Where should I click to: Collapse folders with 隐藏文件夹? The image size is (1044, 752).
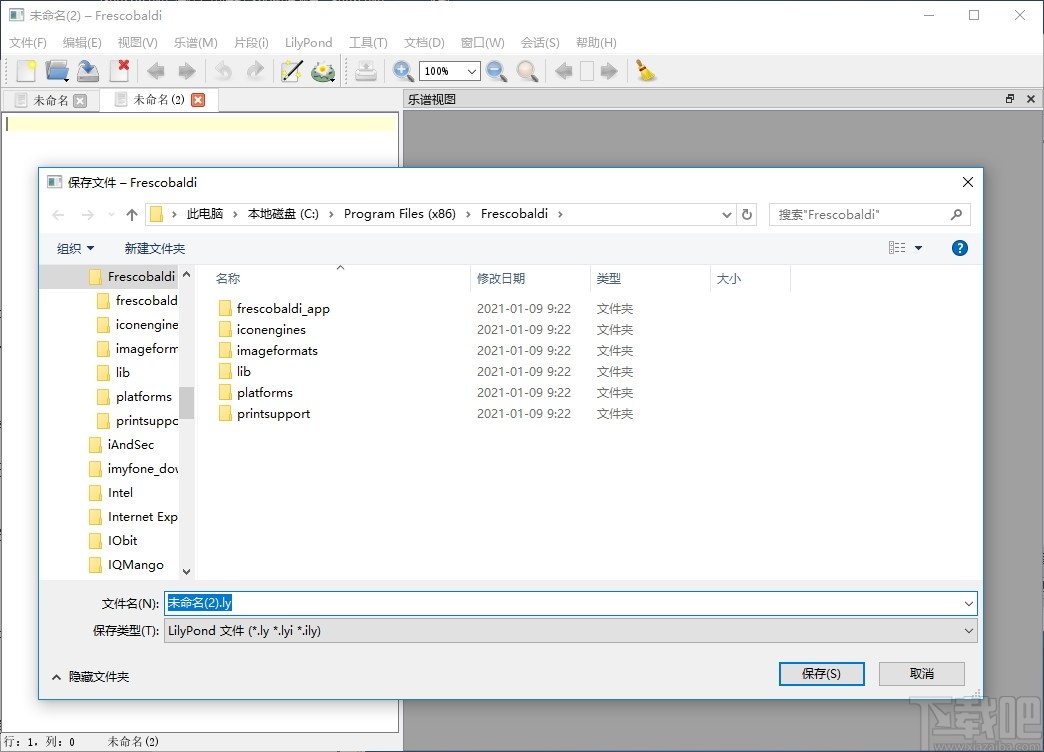(x=91, y=677)
